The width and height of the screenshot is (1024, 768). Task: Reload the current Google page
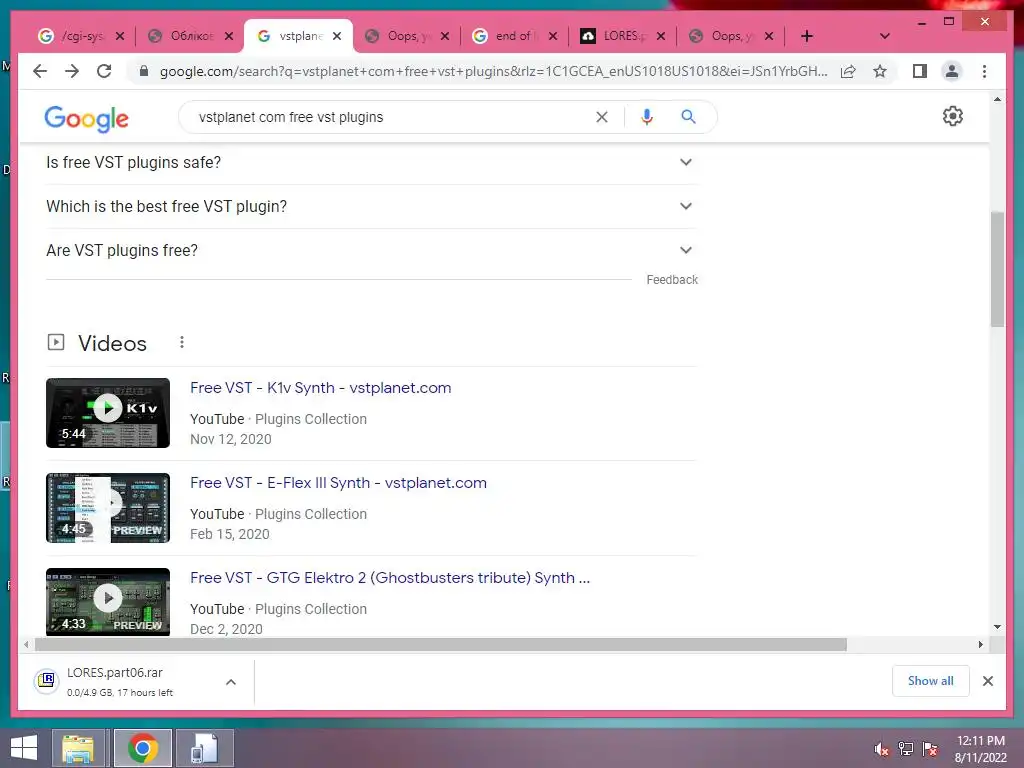pos(104,71)
